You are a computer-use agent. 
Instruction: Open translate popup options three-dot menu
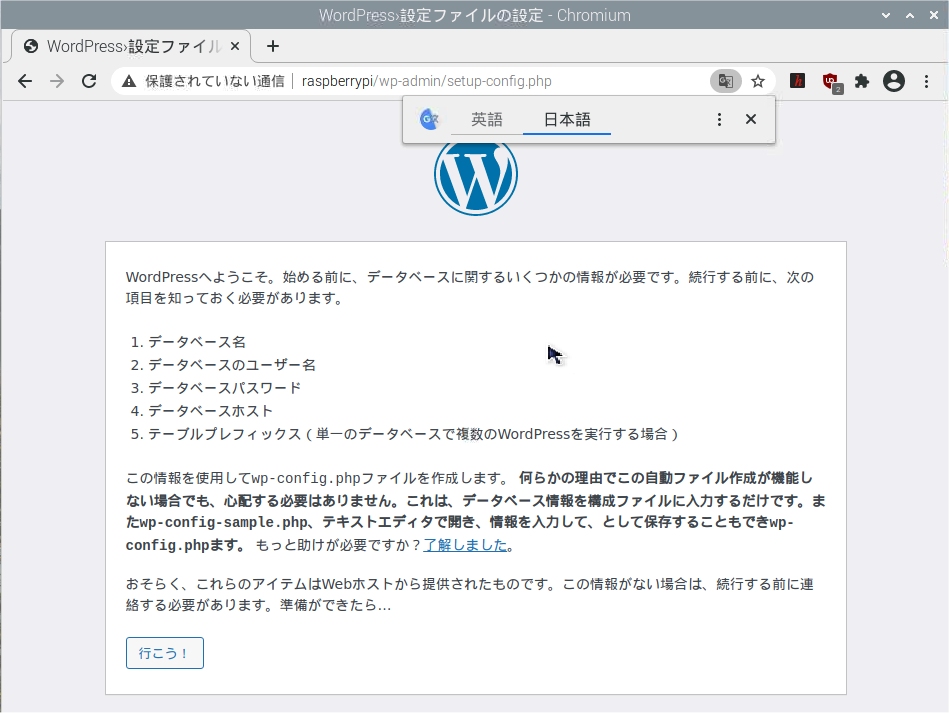(x=719, y=119)
